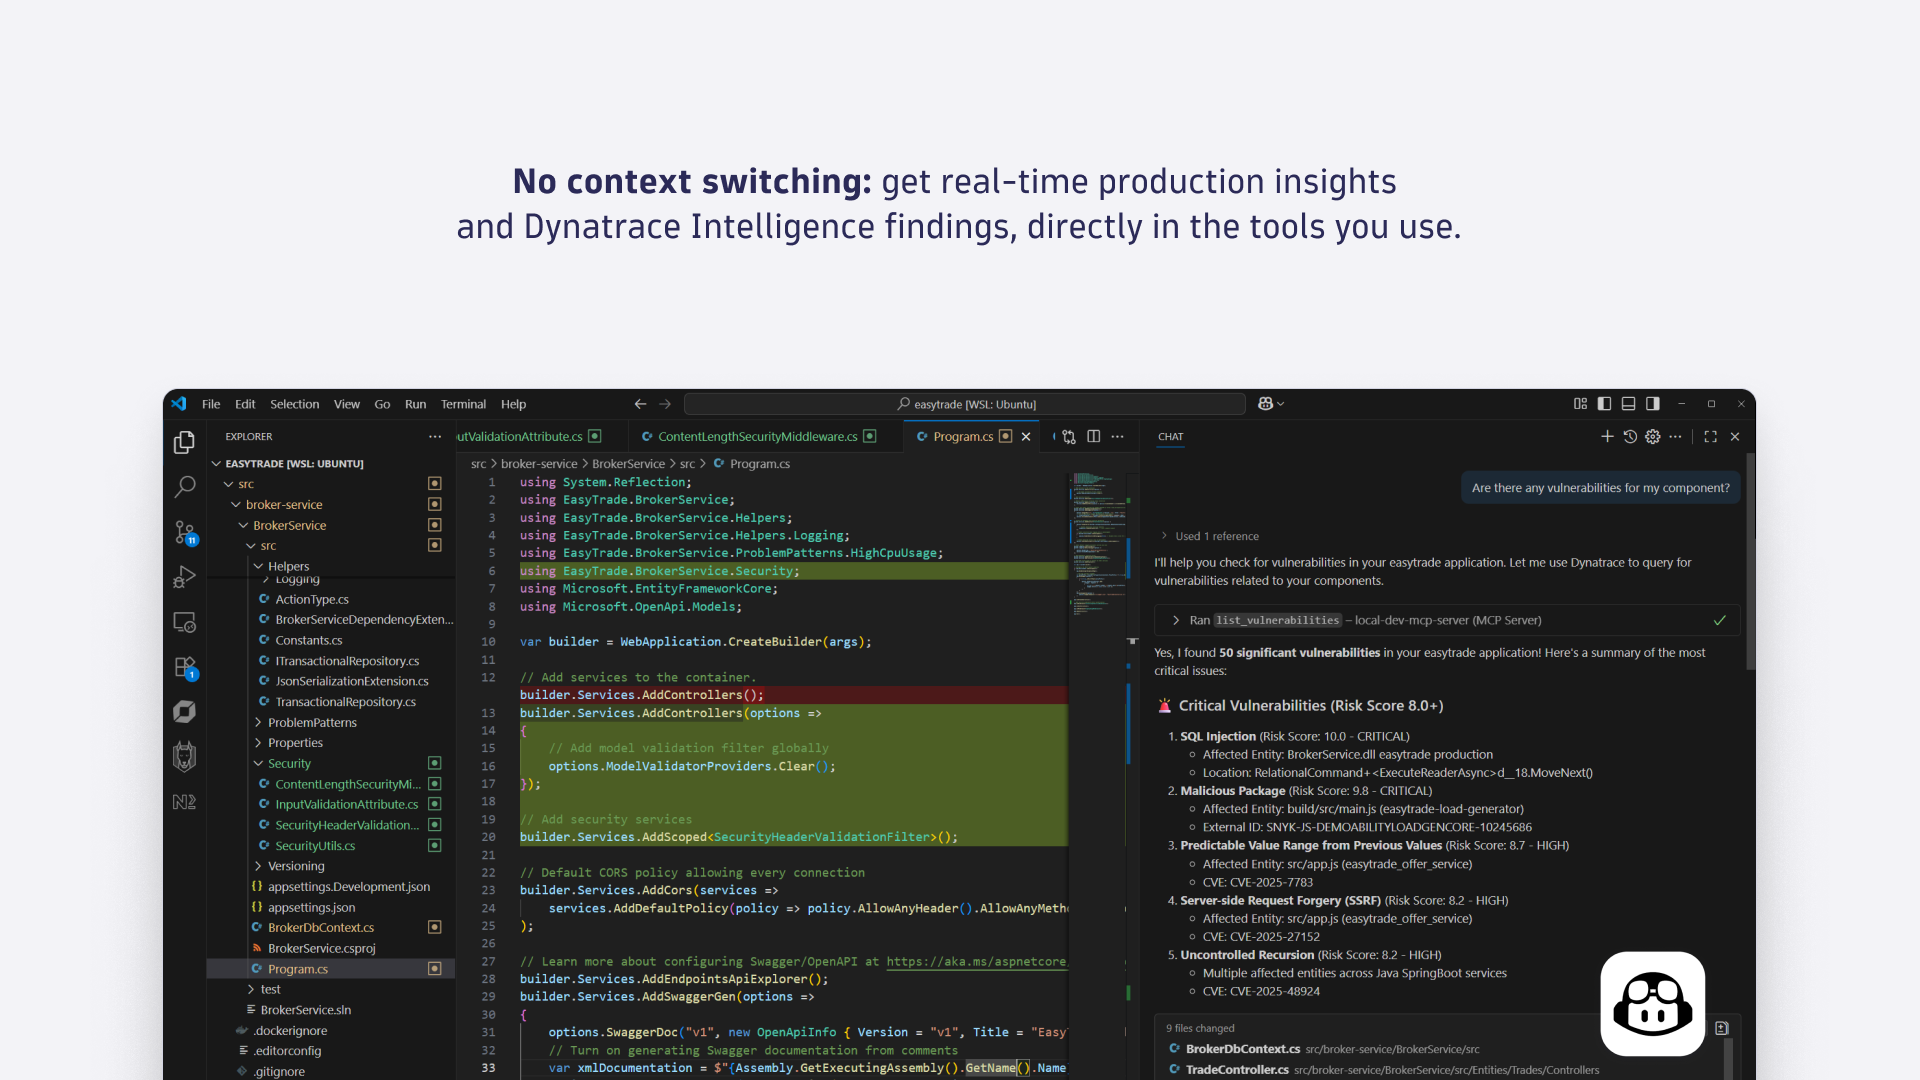This screenshot has height=1080, width=1920.
Task: Toggle the secondary side bar layout icon
Action: click(1651, 403)
